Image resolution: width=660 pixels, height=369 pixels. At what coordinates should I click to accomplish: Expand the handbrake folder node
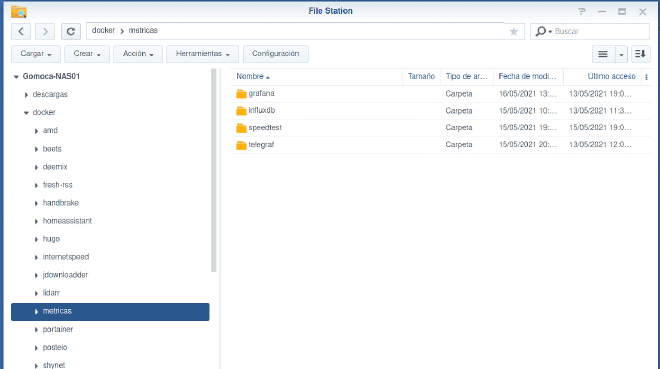[36, 203]
